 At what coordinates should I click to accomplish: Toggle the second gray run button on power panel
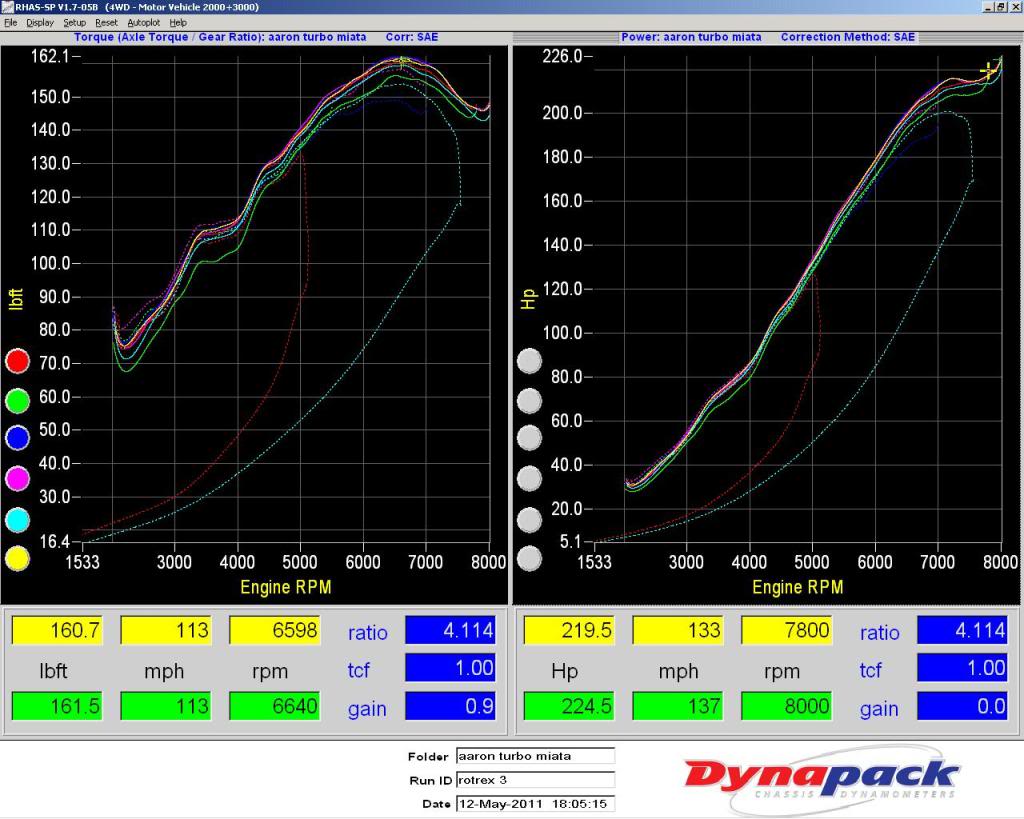[x=530, y=399]
